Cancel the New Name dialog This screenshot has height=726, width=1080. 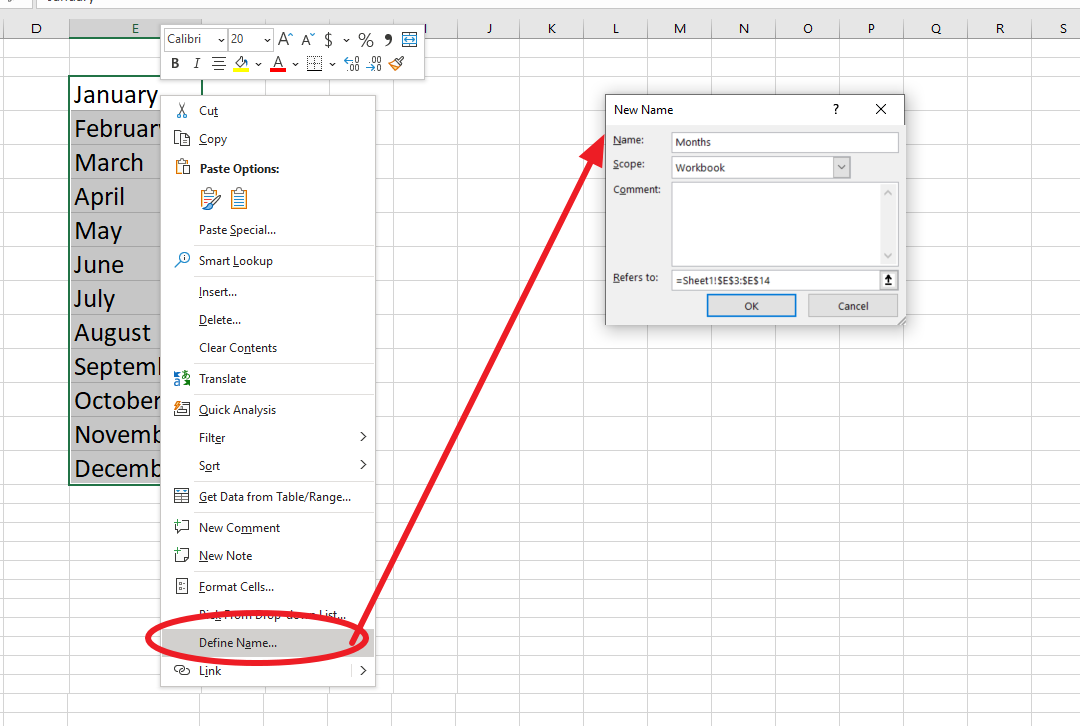pyautogui.click(x=853, y=306)
